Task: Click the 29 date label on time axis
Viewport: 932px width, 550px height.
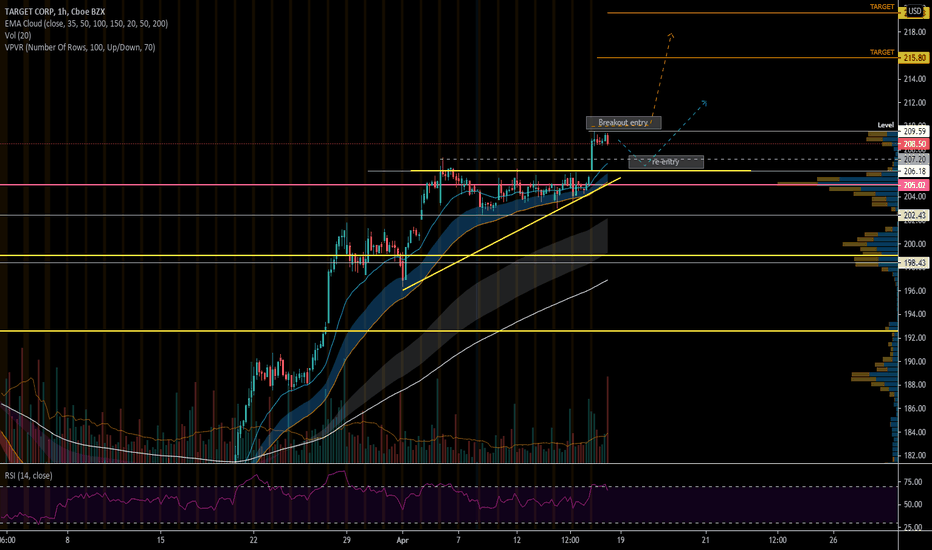Action: (347, 540)
